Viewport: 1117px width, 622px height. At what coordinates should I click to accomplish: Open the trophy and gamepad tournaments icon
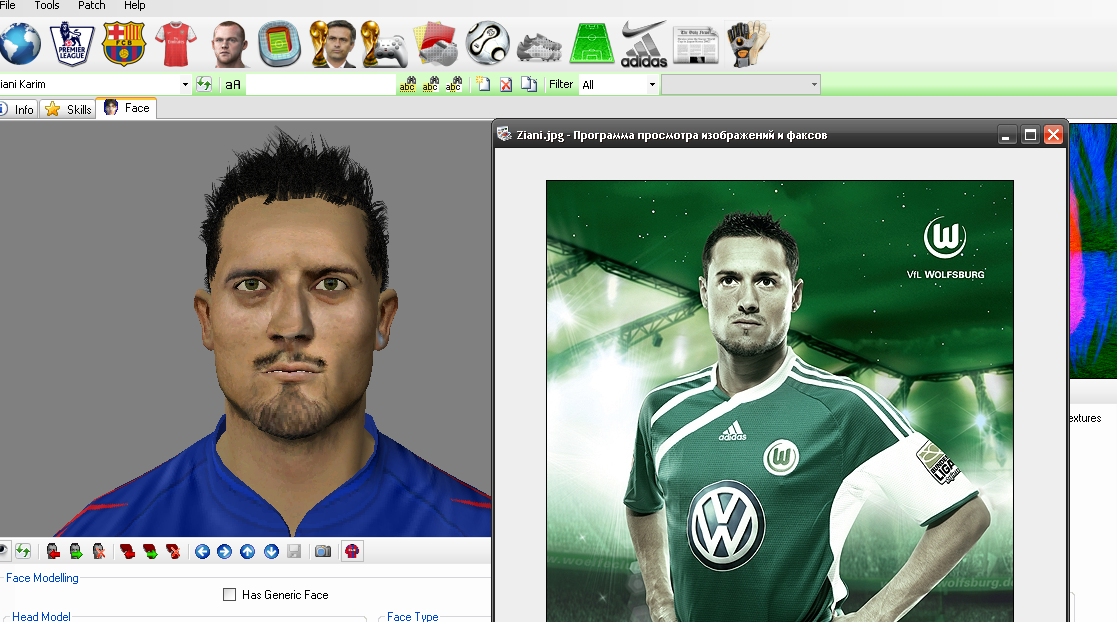coord(384,44)
